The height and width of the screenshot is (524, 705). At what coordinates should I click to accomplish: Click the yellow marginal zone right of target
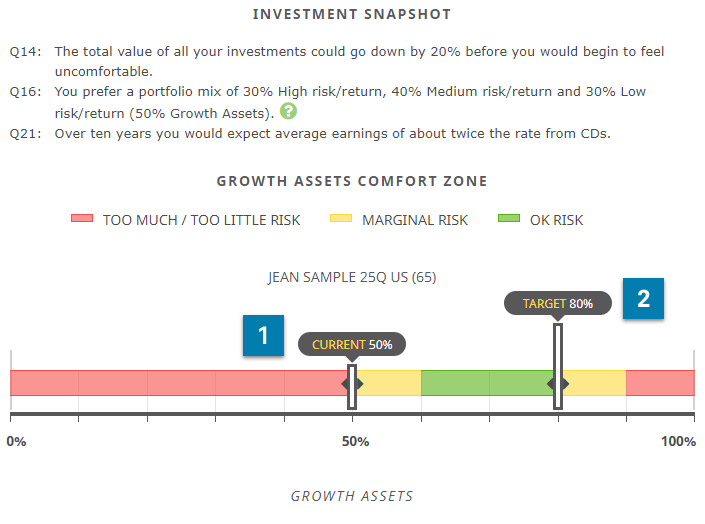pyautogui.click(x=594, y=383)
